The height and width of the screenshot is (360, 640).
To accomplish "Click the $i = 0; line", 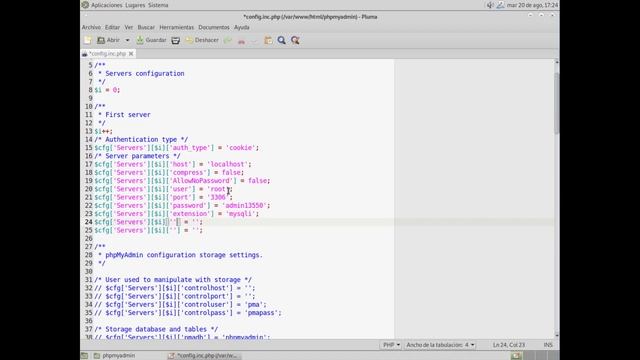I will tap(107, 90).
